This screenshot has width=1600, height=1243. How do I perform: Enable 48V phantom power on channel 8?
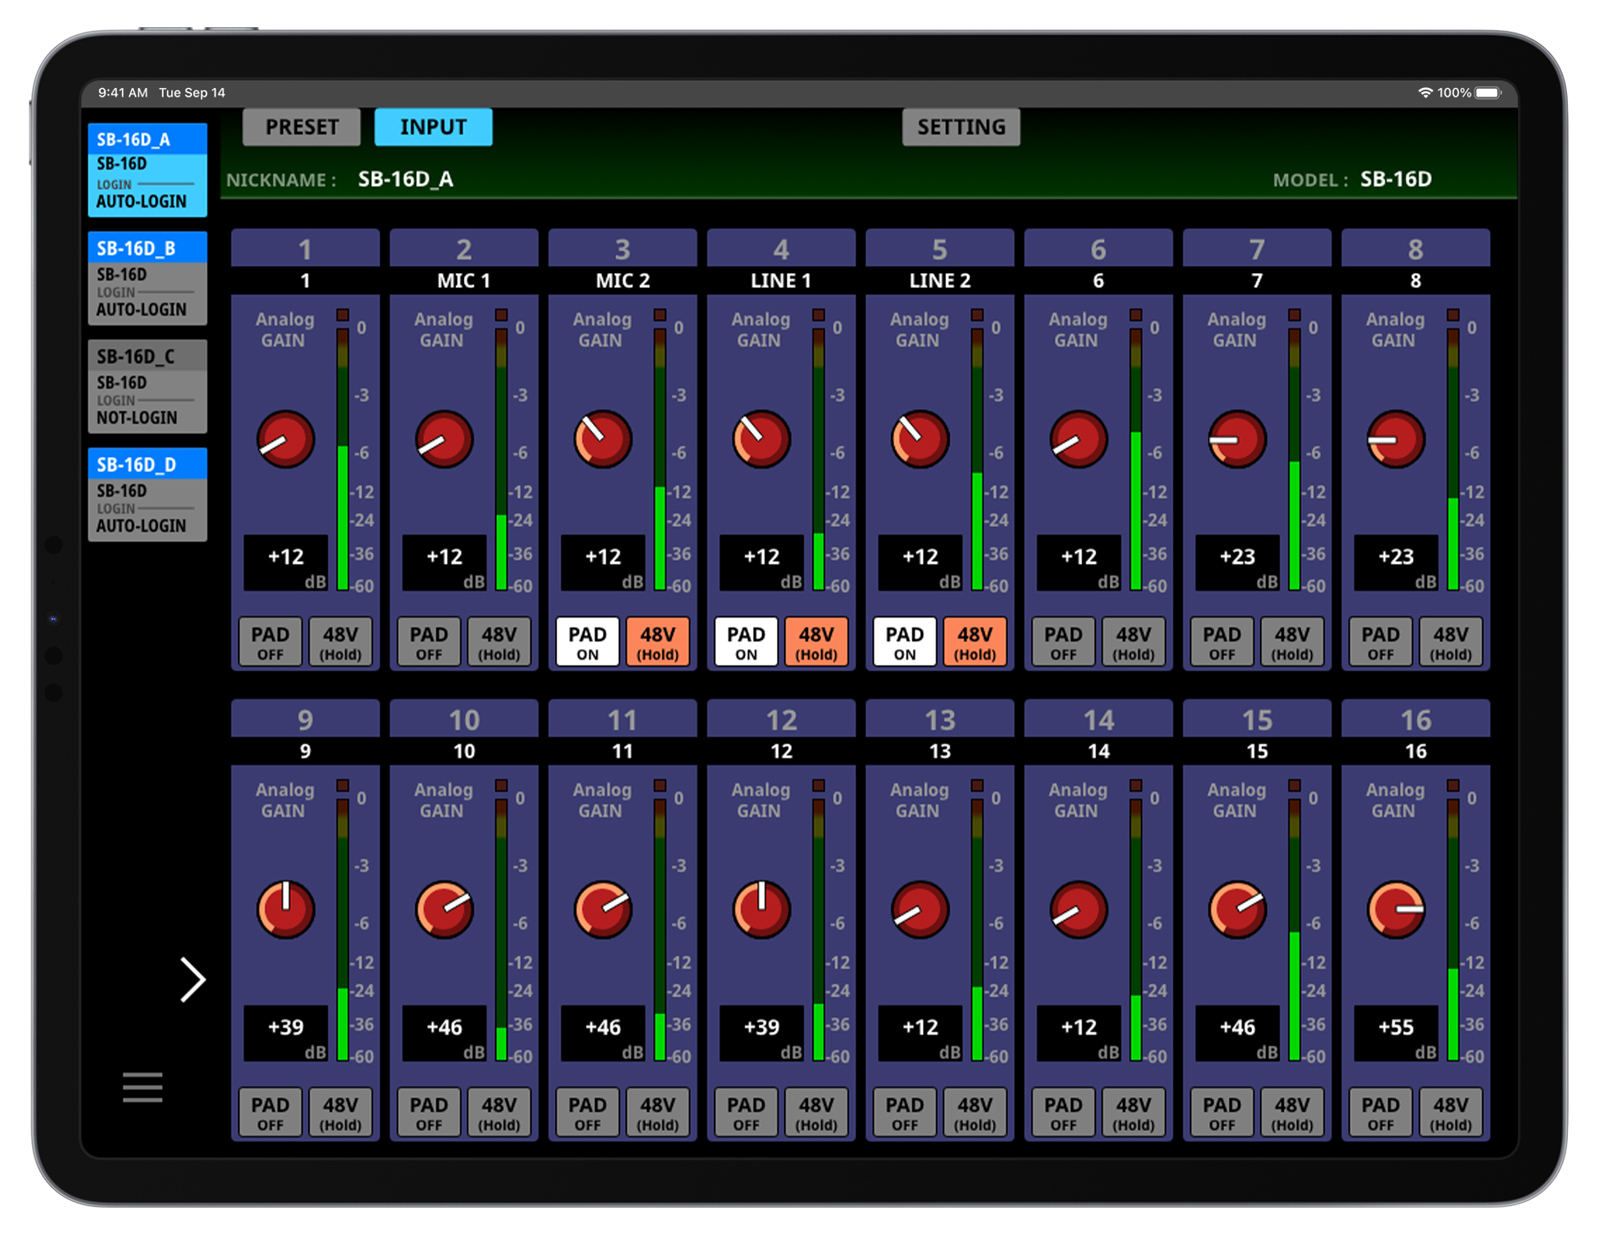[1450, 643]
